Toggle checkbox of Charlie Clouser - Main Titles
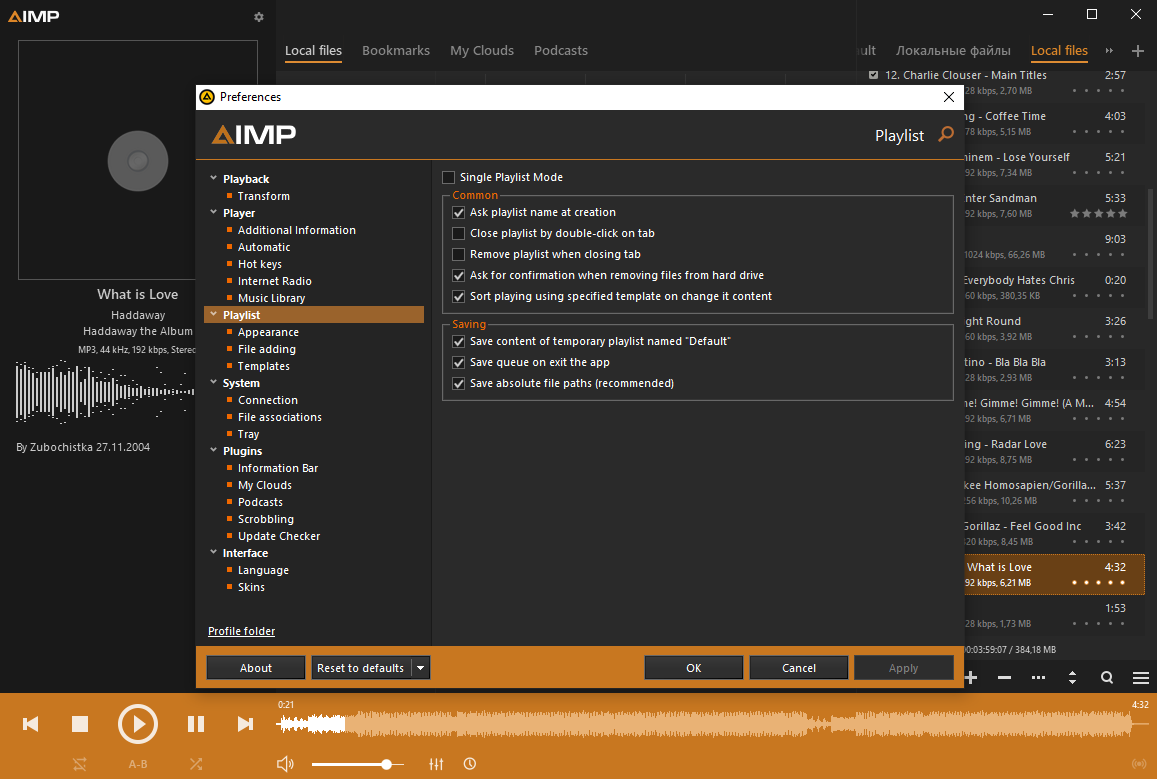 (x=874, y=75)
